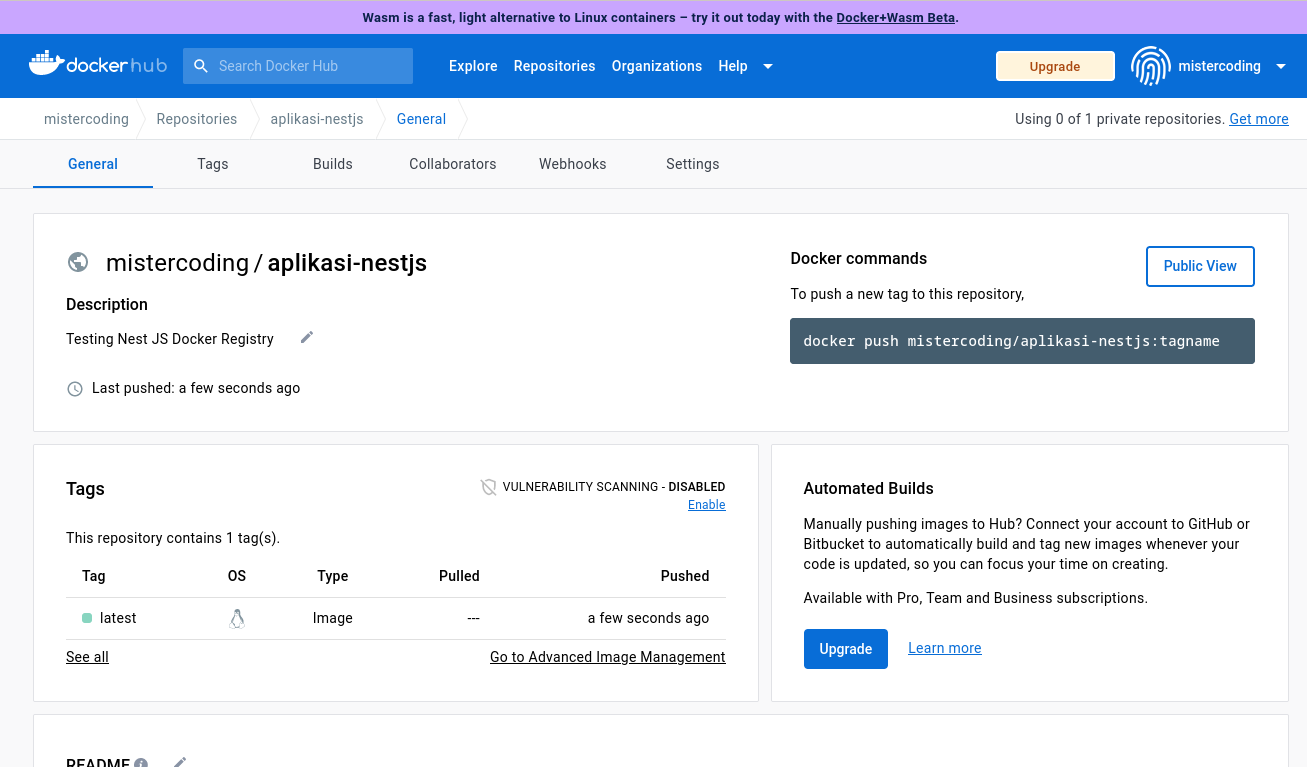Click the See all tags link
The image size is (1307, 767).
click(87, 657)
